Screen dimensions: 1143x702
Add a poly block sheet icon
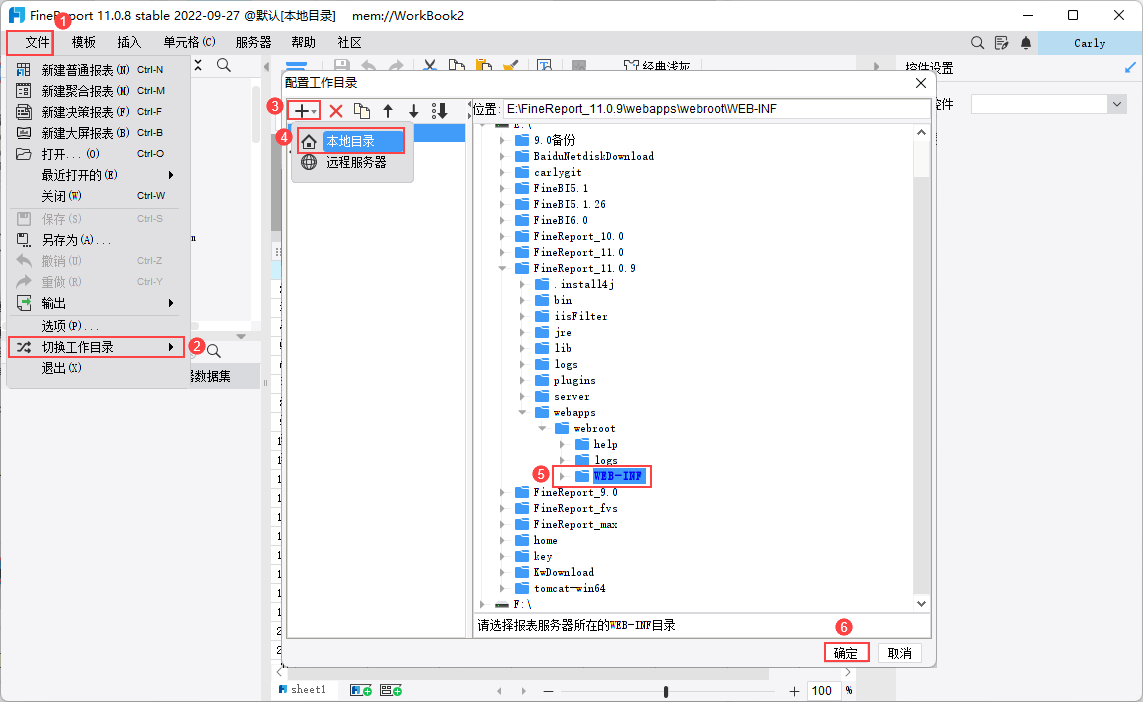tap(391, 690)
